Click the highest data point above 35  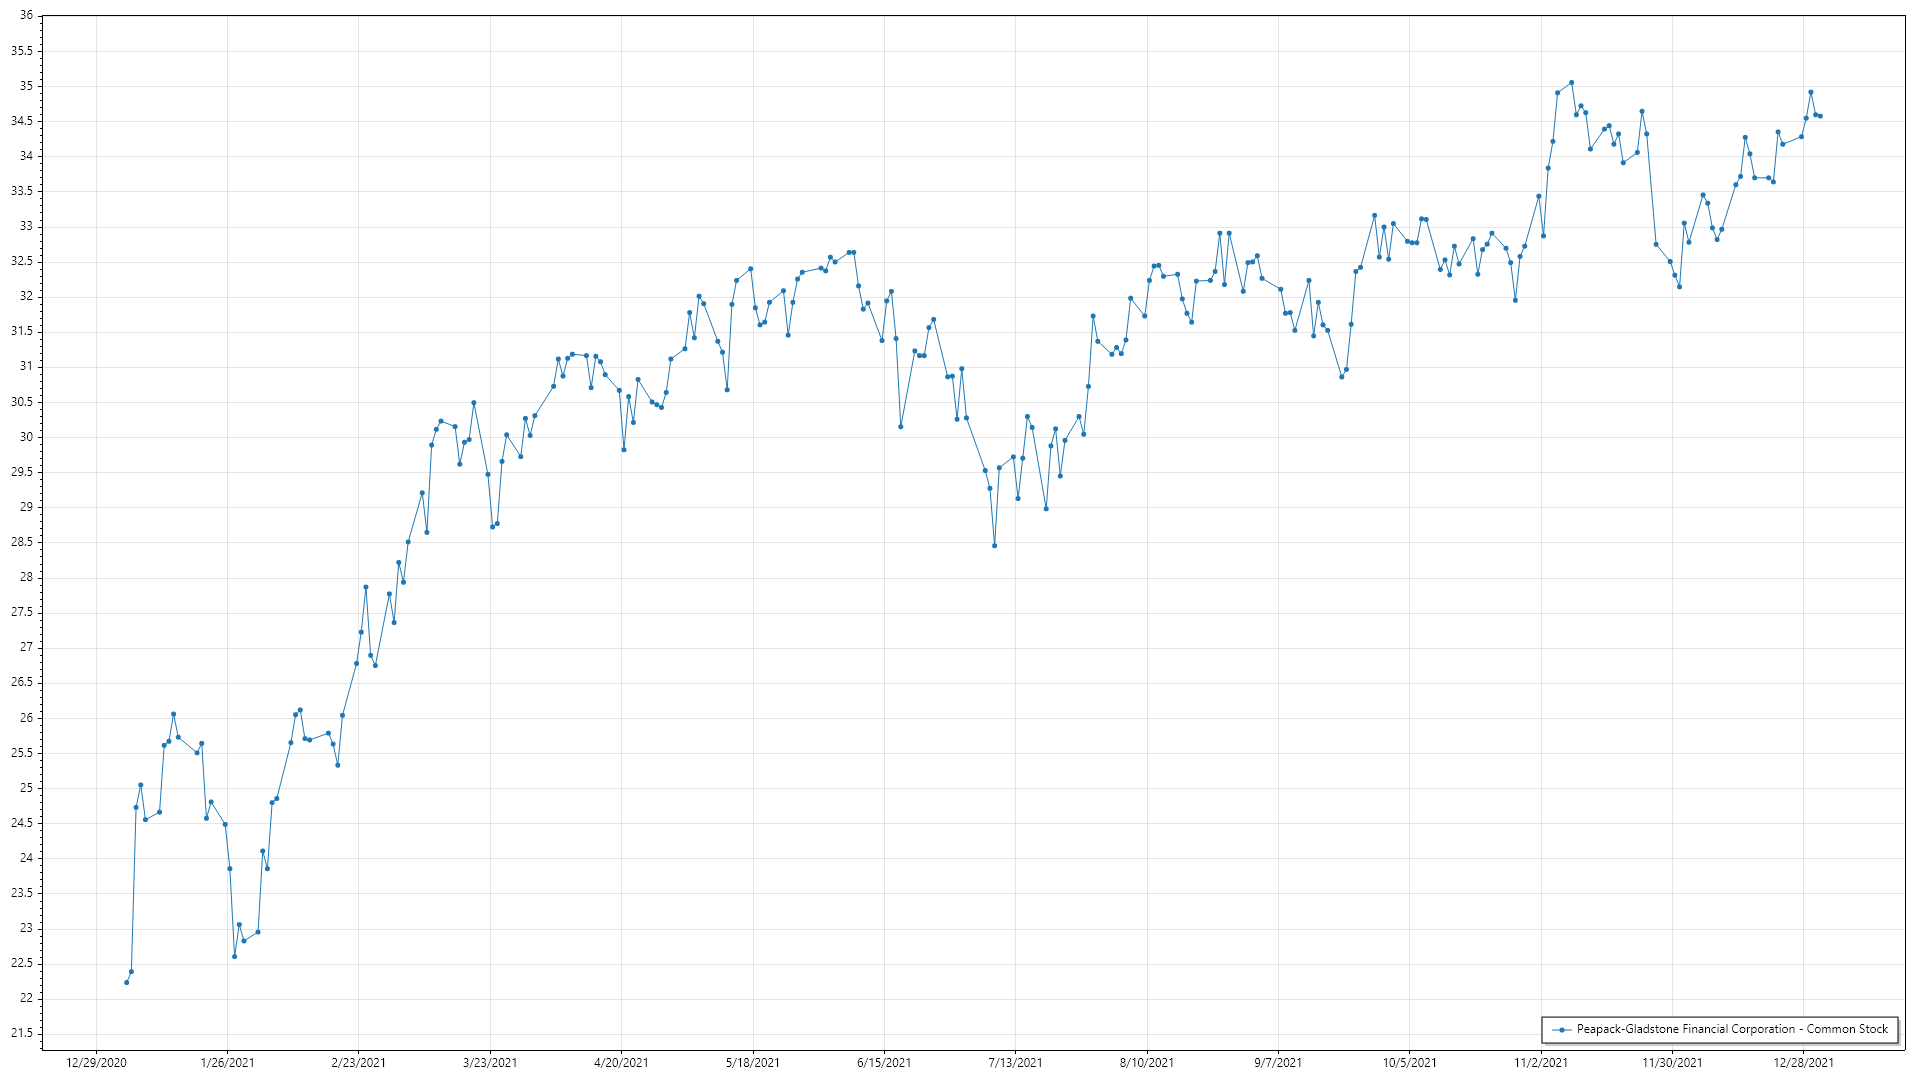pyautogui.click(x=1571, y=83)
